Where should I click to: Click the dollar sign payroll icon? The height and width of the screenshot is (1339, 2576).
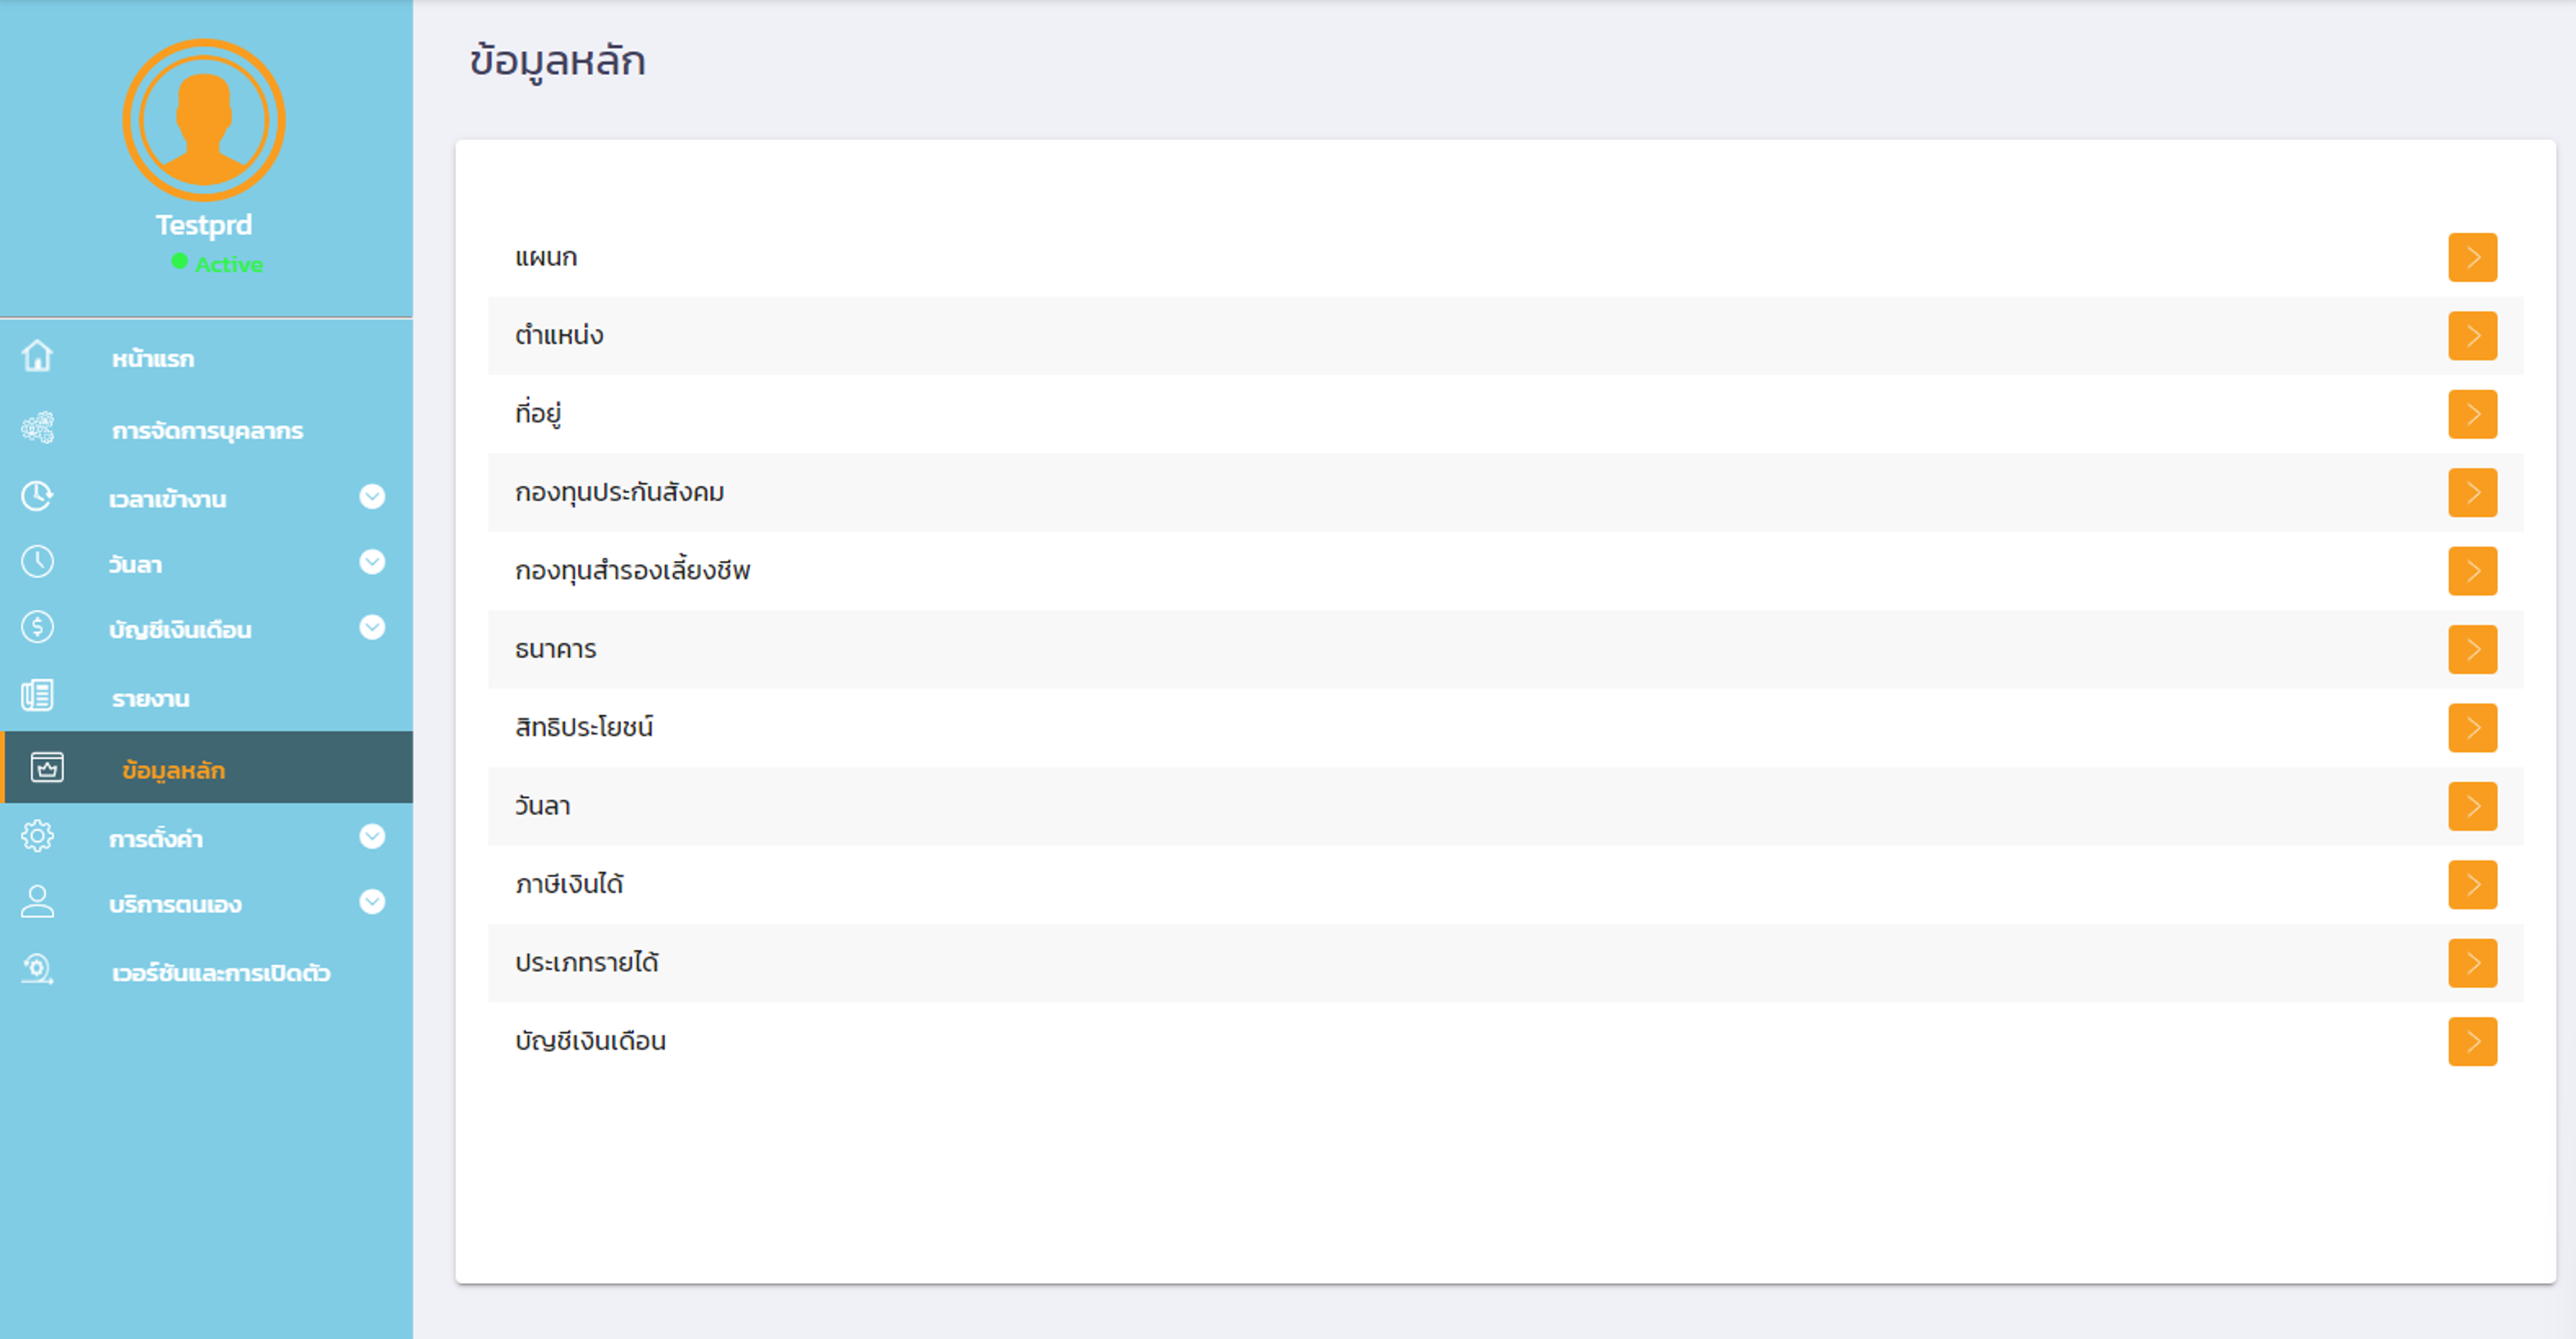(x=38, y=627)
